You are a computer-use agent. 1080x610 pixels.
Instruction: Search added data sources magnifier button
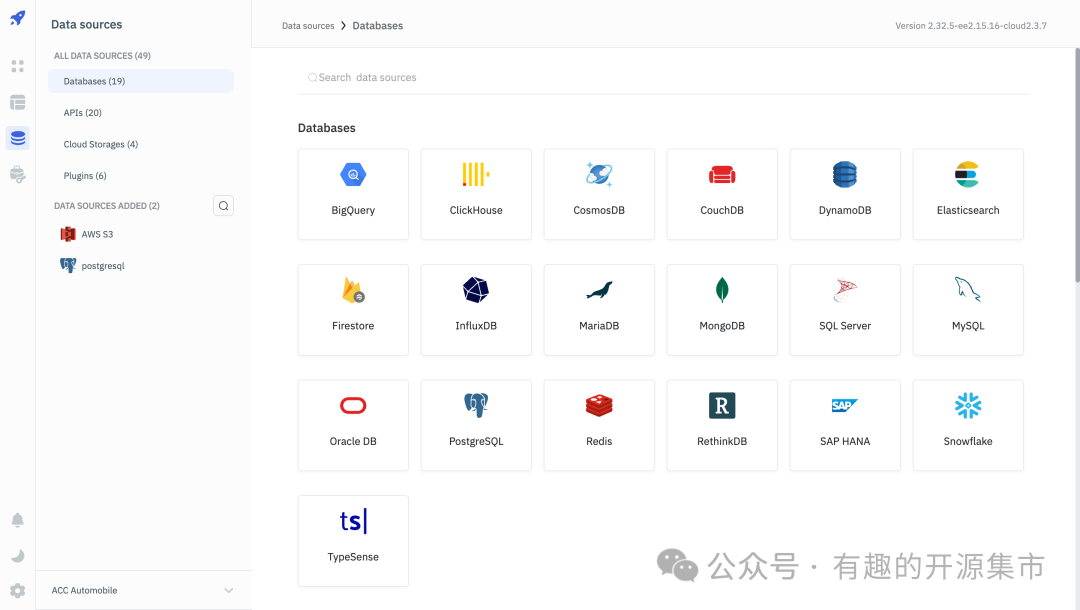pos(223,206)
